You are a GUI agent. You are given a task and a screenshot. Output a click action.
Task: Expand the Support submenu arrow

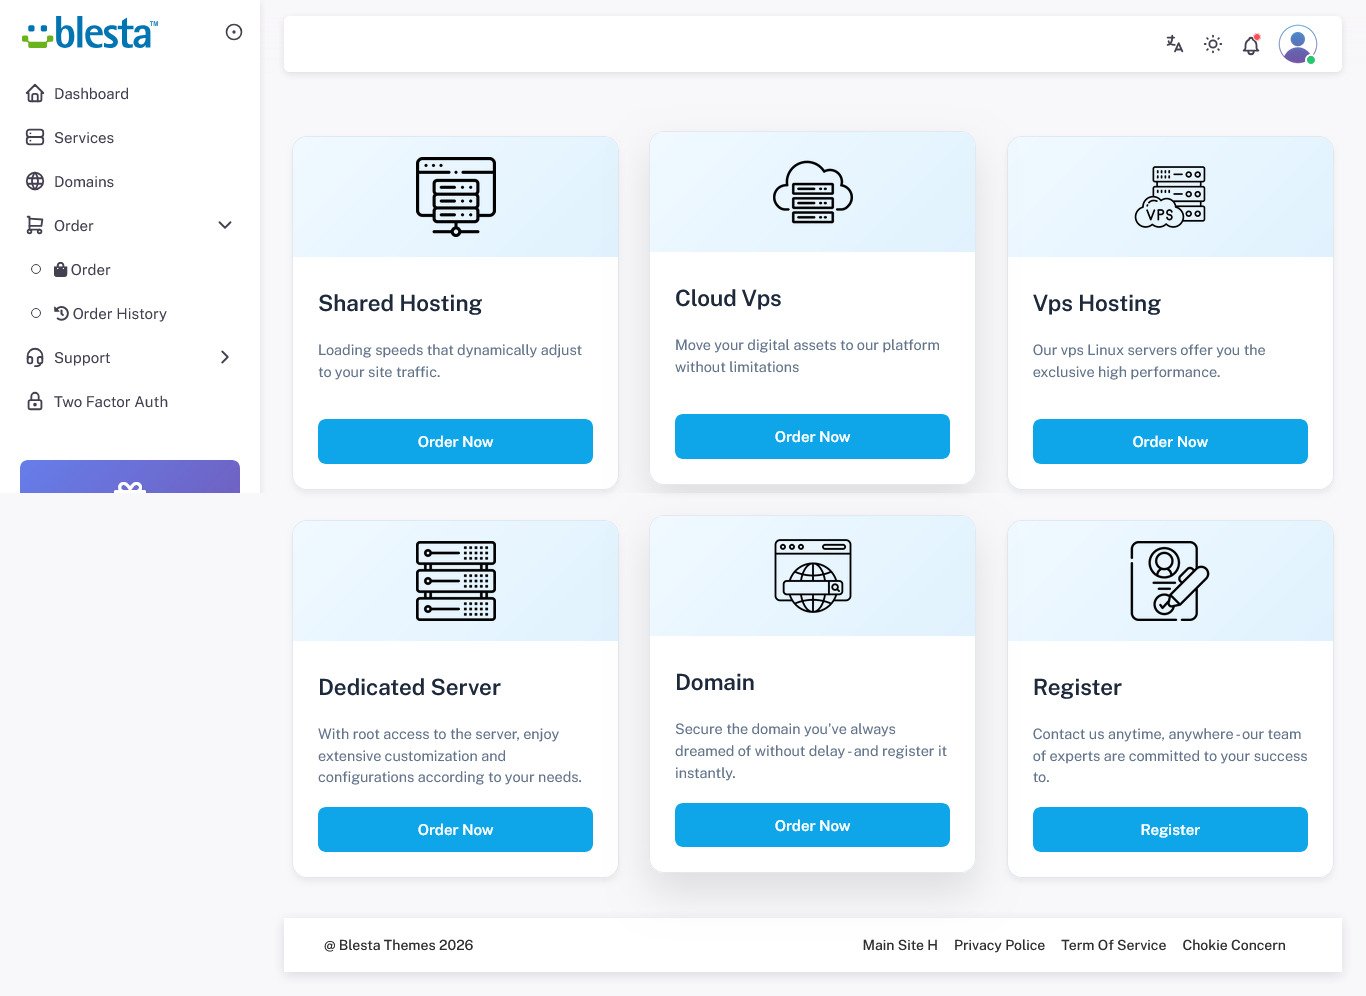coord(225,357)
